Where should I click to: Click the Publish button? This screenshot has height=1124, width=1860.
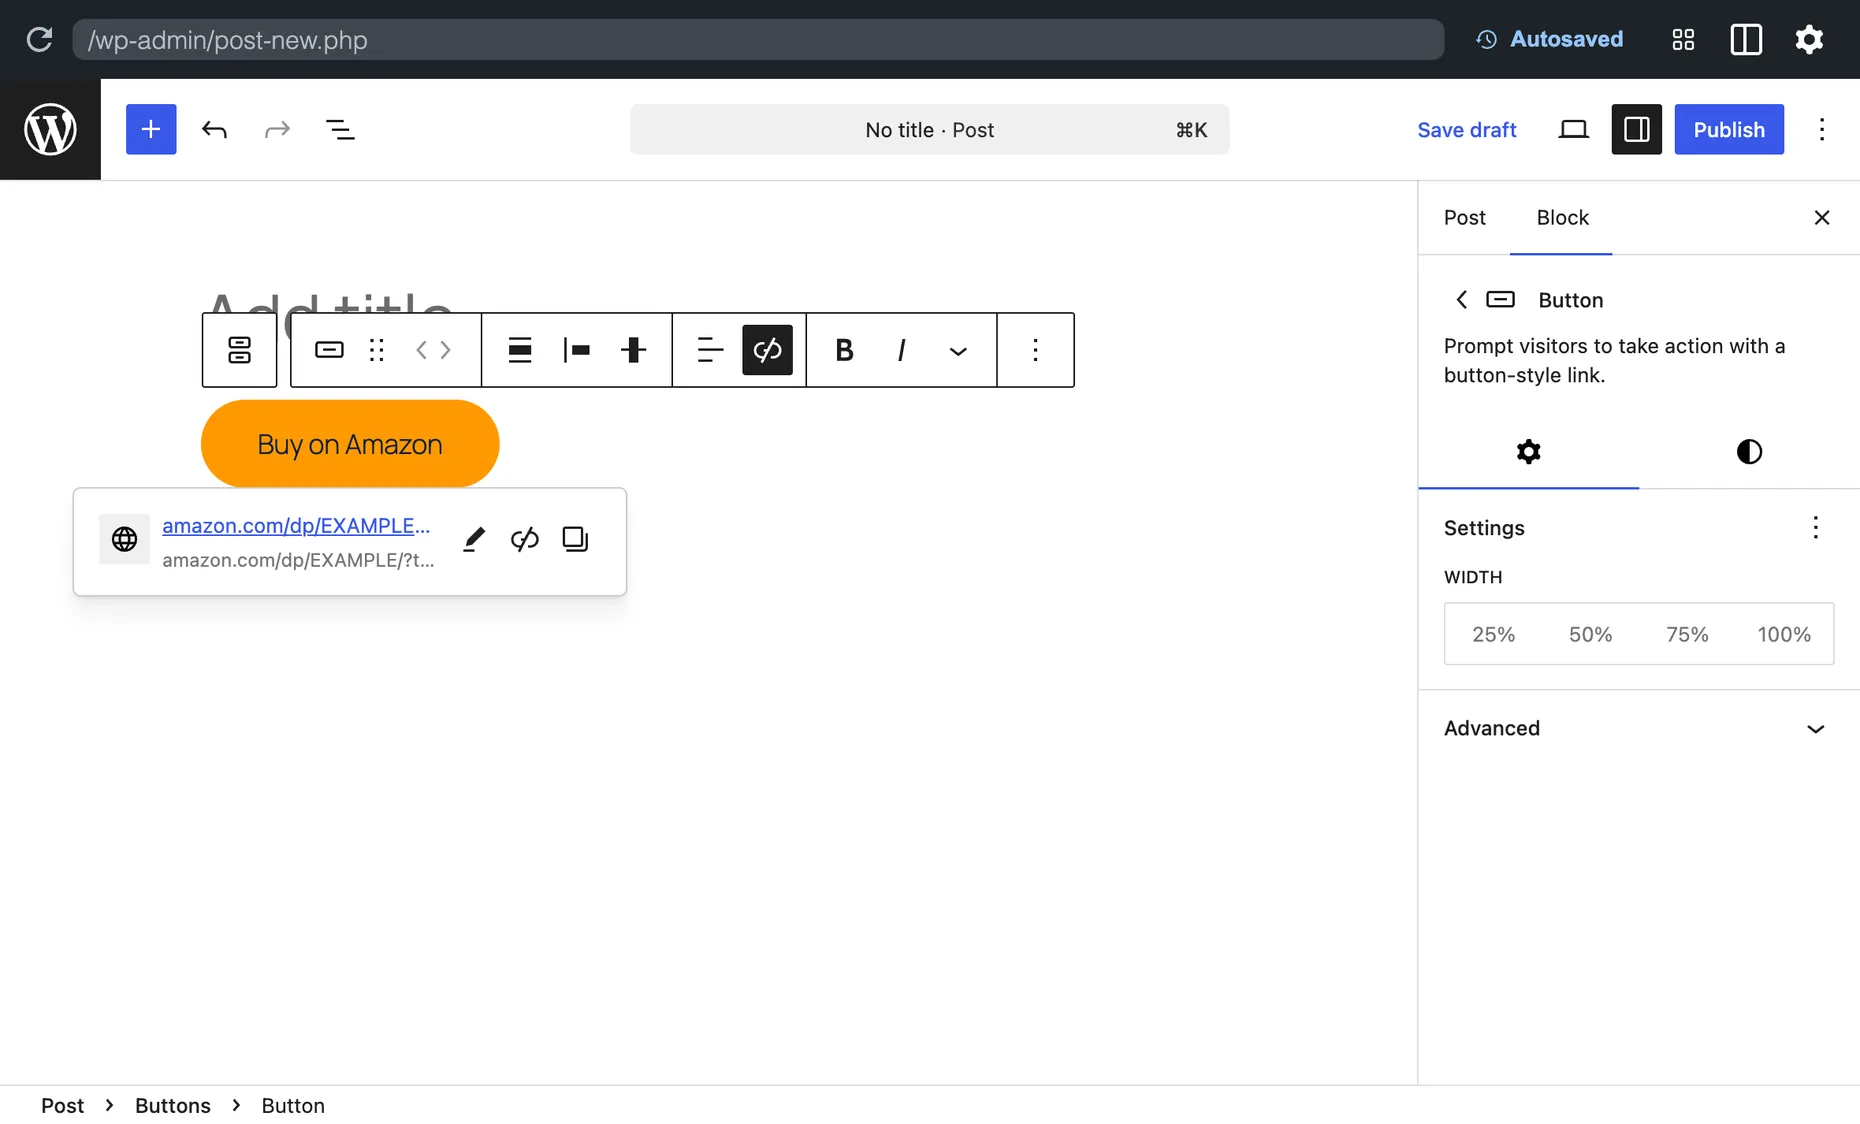pyautogui.click(x=1729, y=129)
